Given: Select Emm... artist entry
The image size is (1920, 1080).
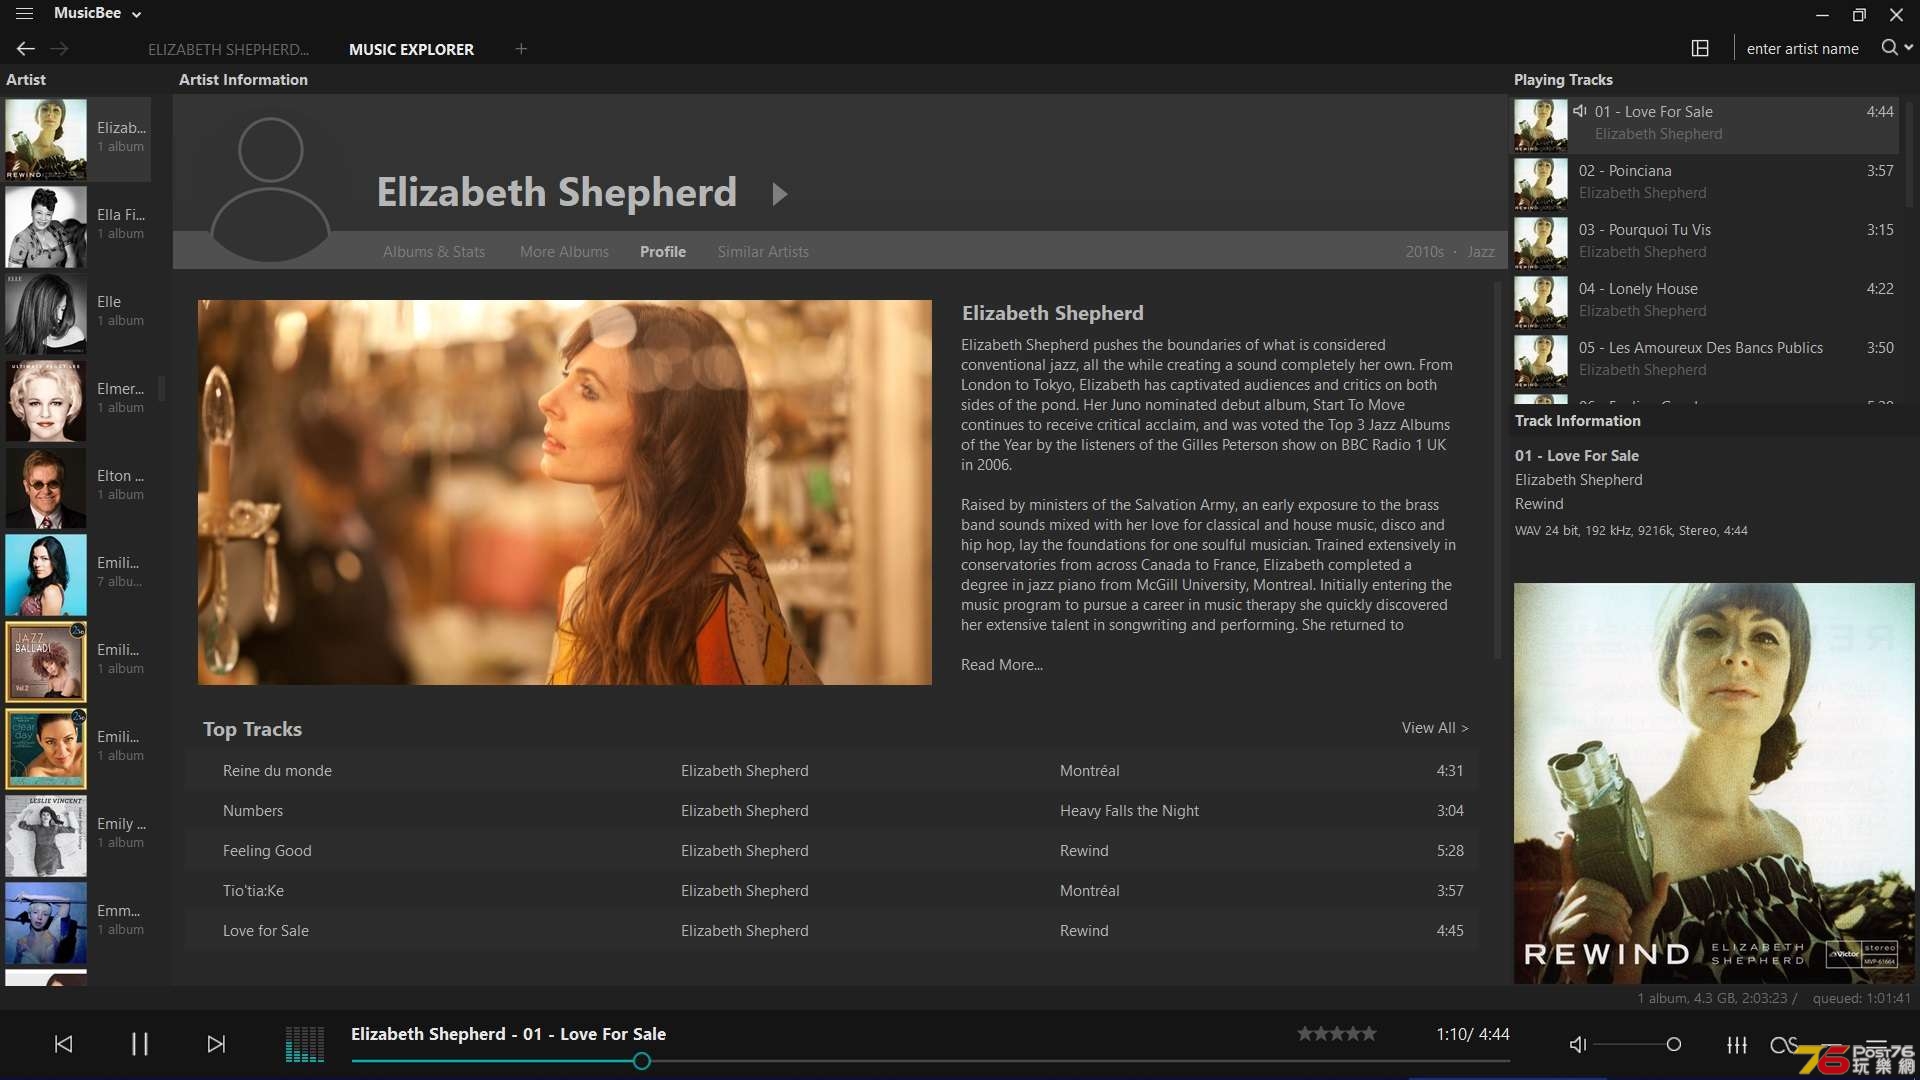Looking at the screenshot, I should 78,922.
